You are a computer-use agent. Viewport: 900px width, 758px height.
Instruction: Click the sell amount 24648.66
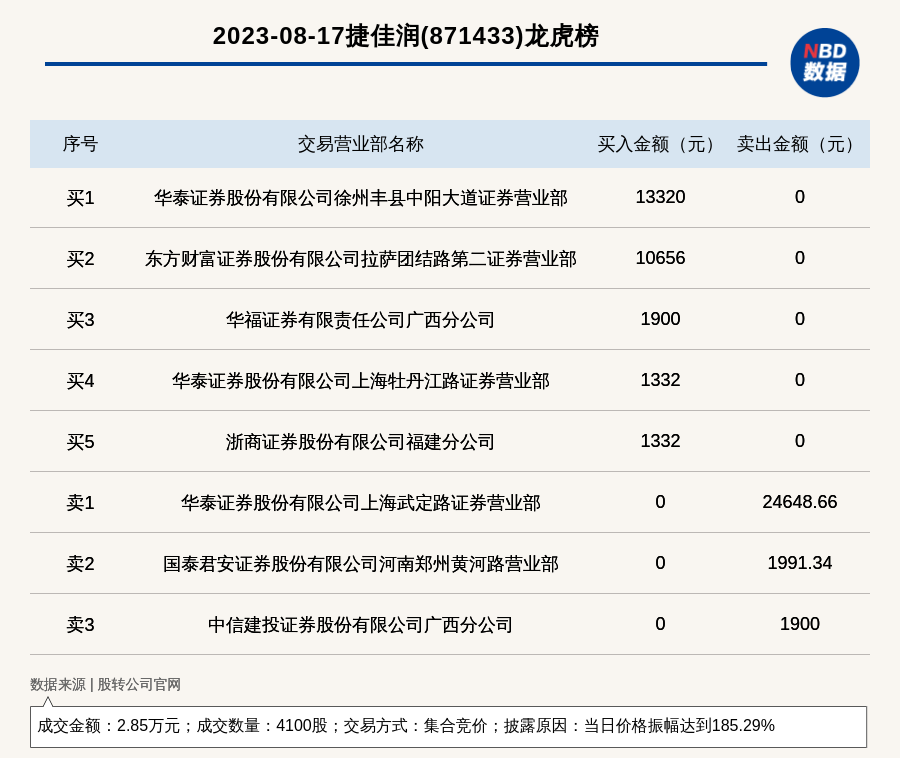[800, 502]
